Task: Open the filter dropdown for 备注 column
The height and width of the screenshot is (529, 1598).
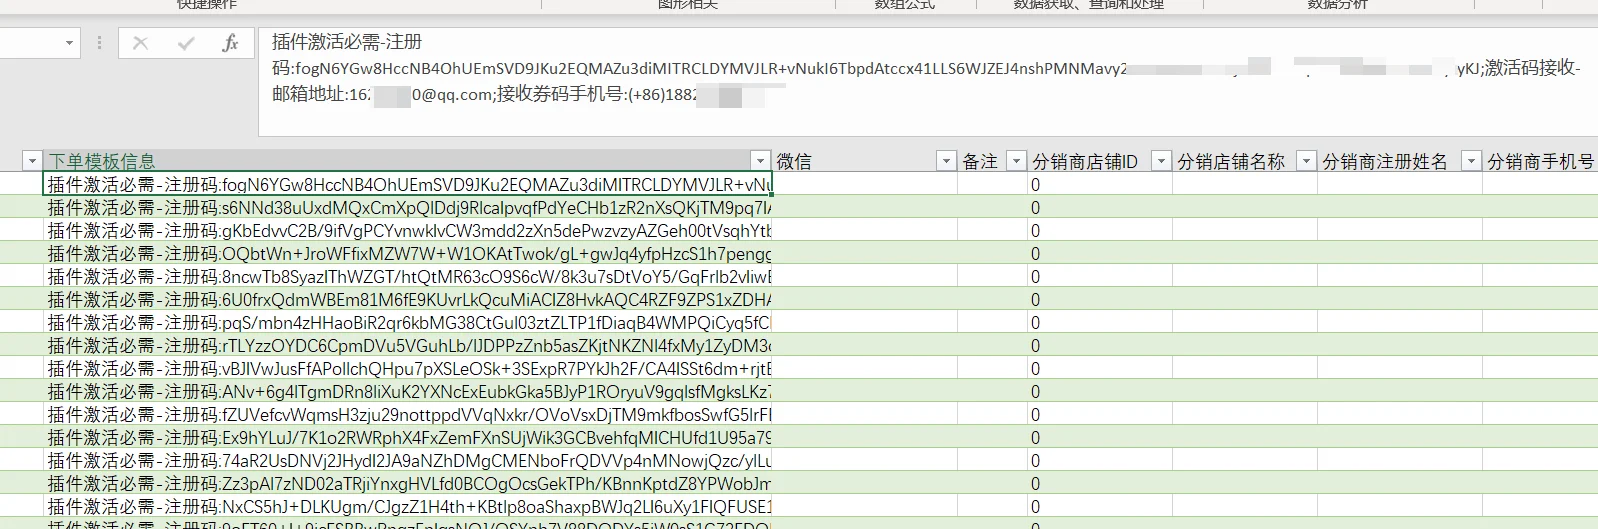Action: click(1016, 161)
